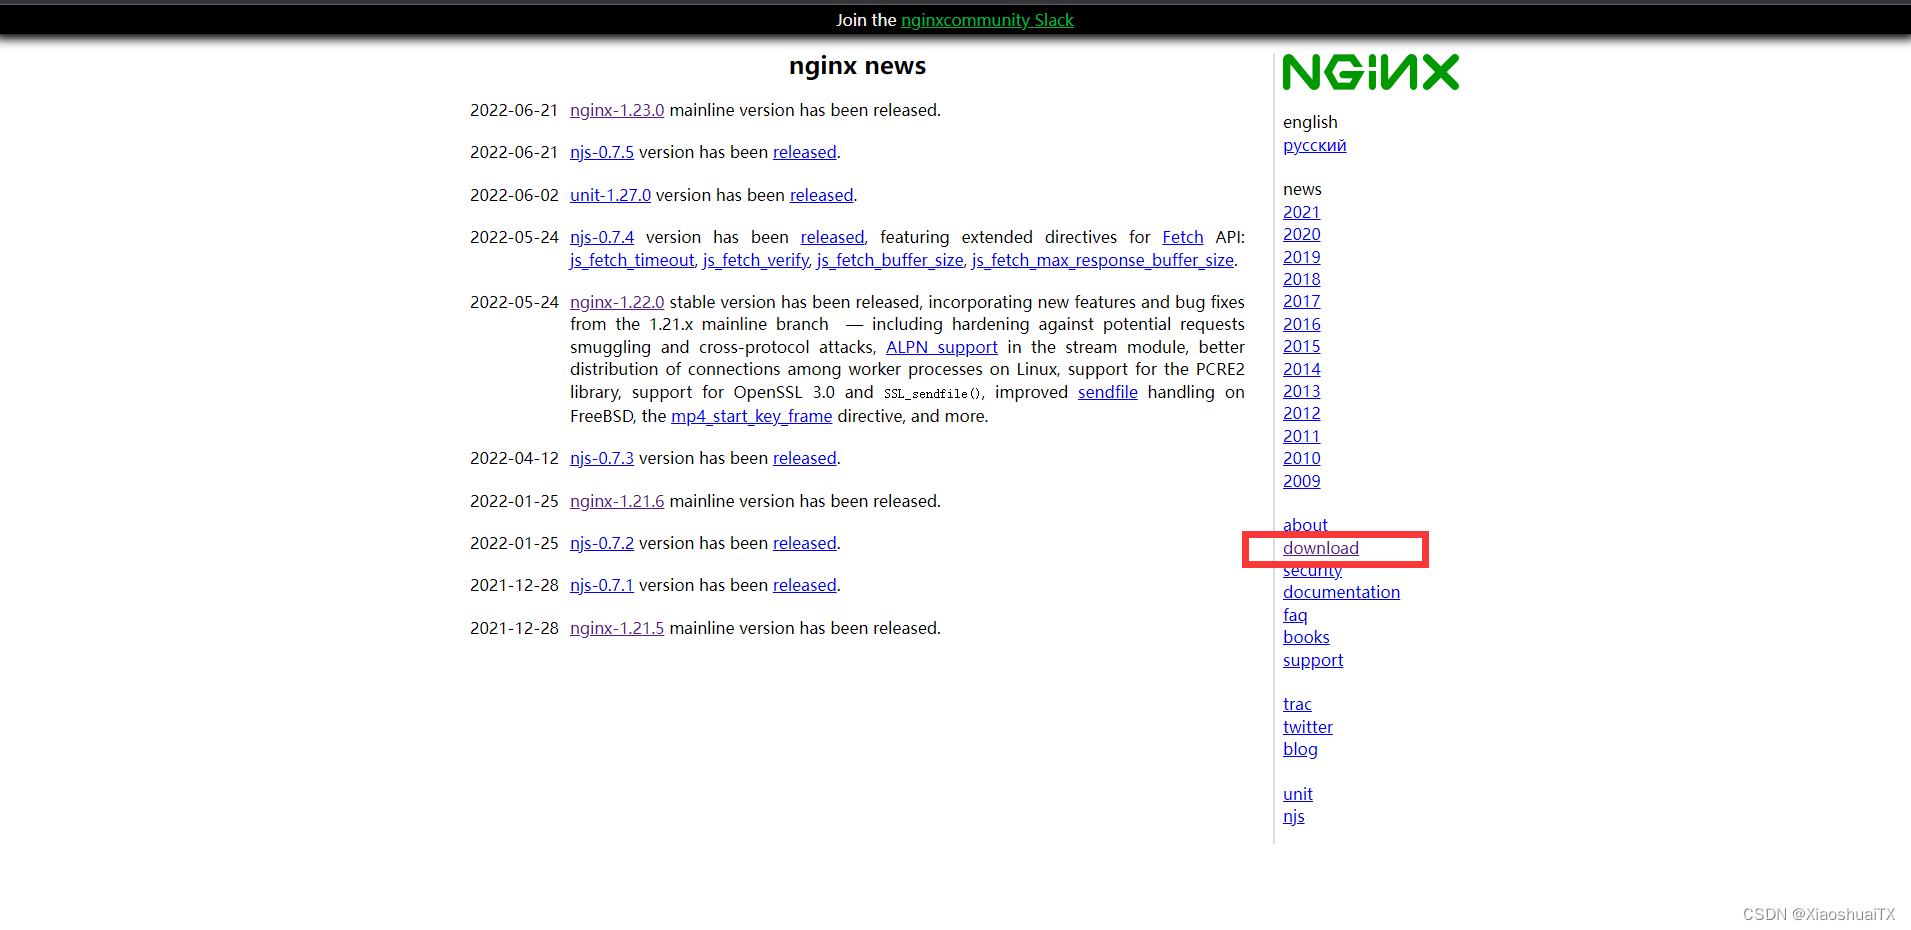Open the support page

[x=1313, y=660]
